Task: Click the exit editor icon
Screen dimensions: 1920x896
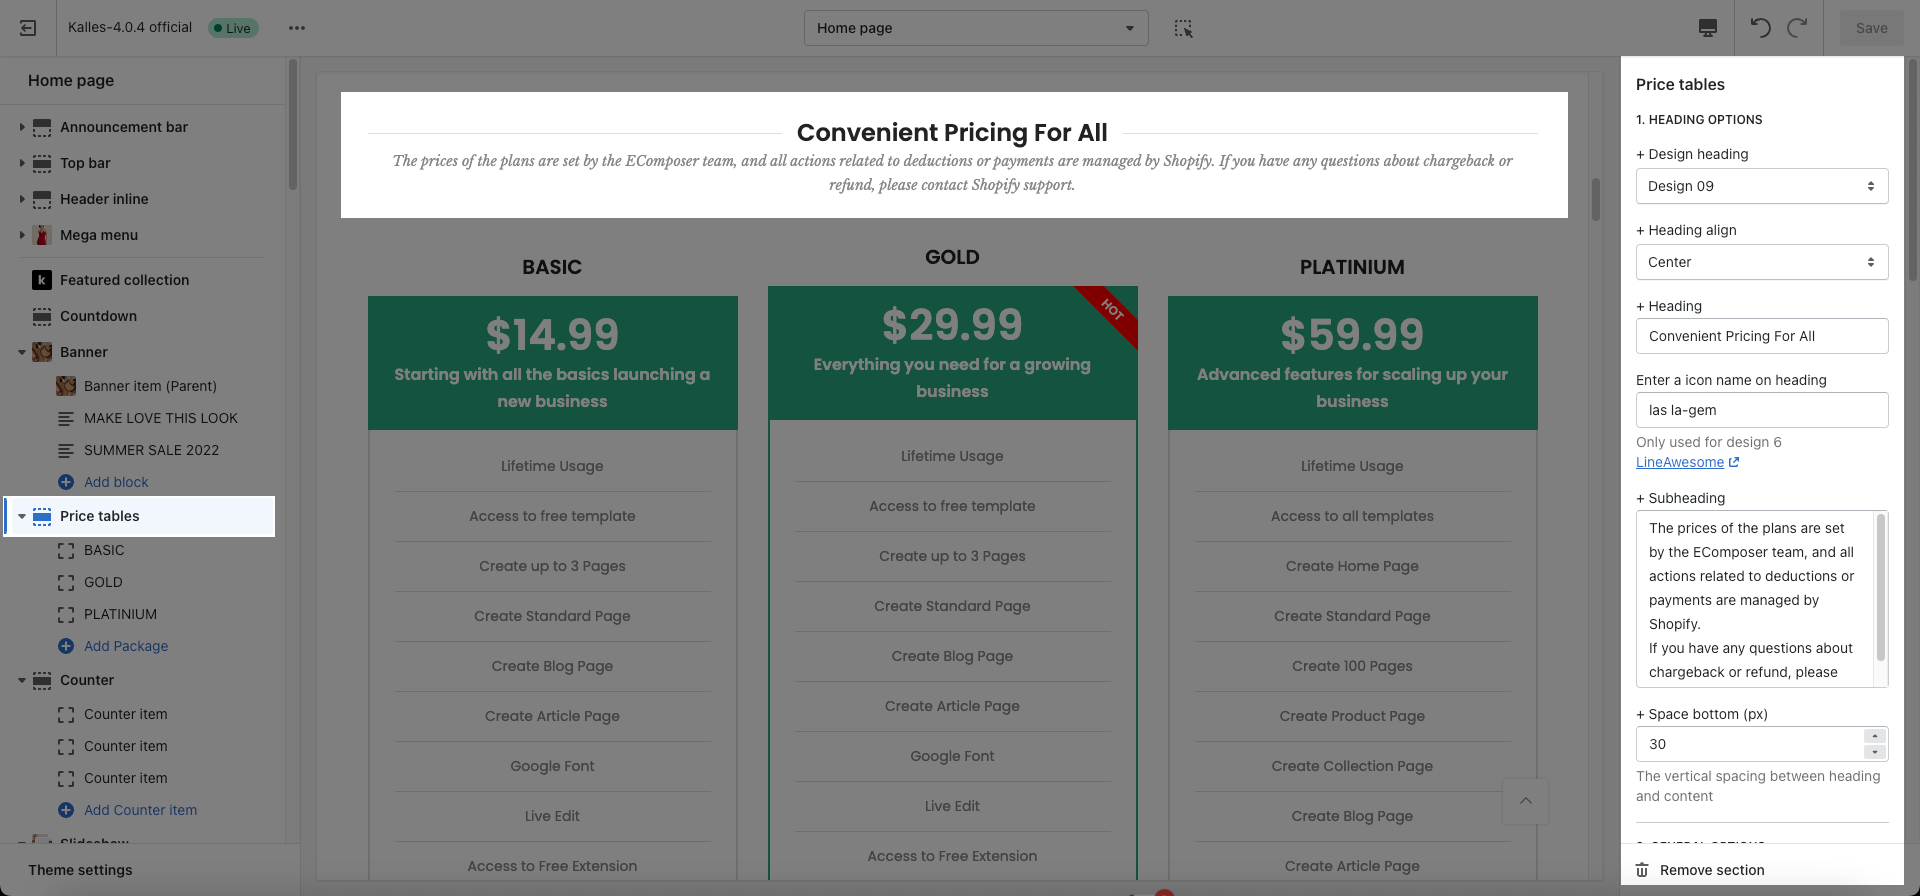Action: [28, 28]
